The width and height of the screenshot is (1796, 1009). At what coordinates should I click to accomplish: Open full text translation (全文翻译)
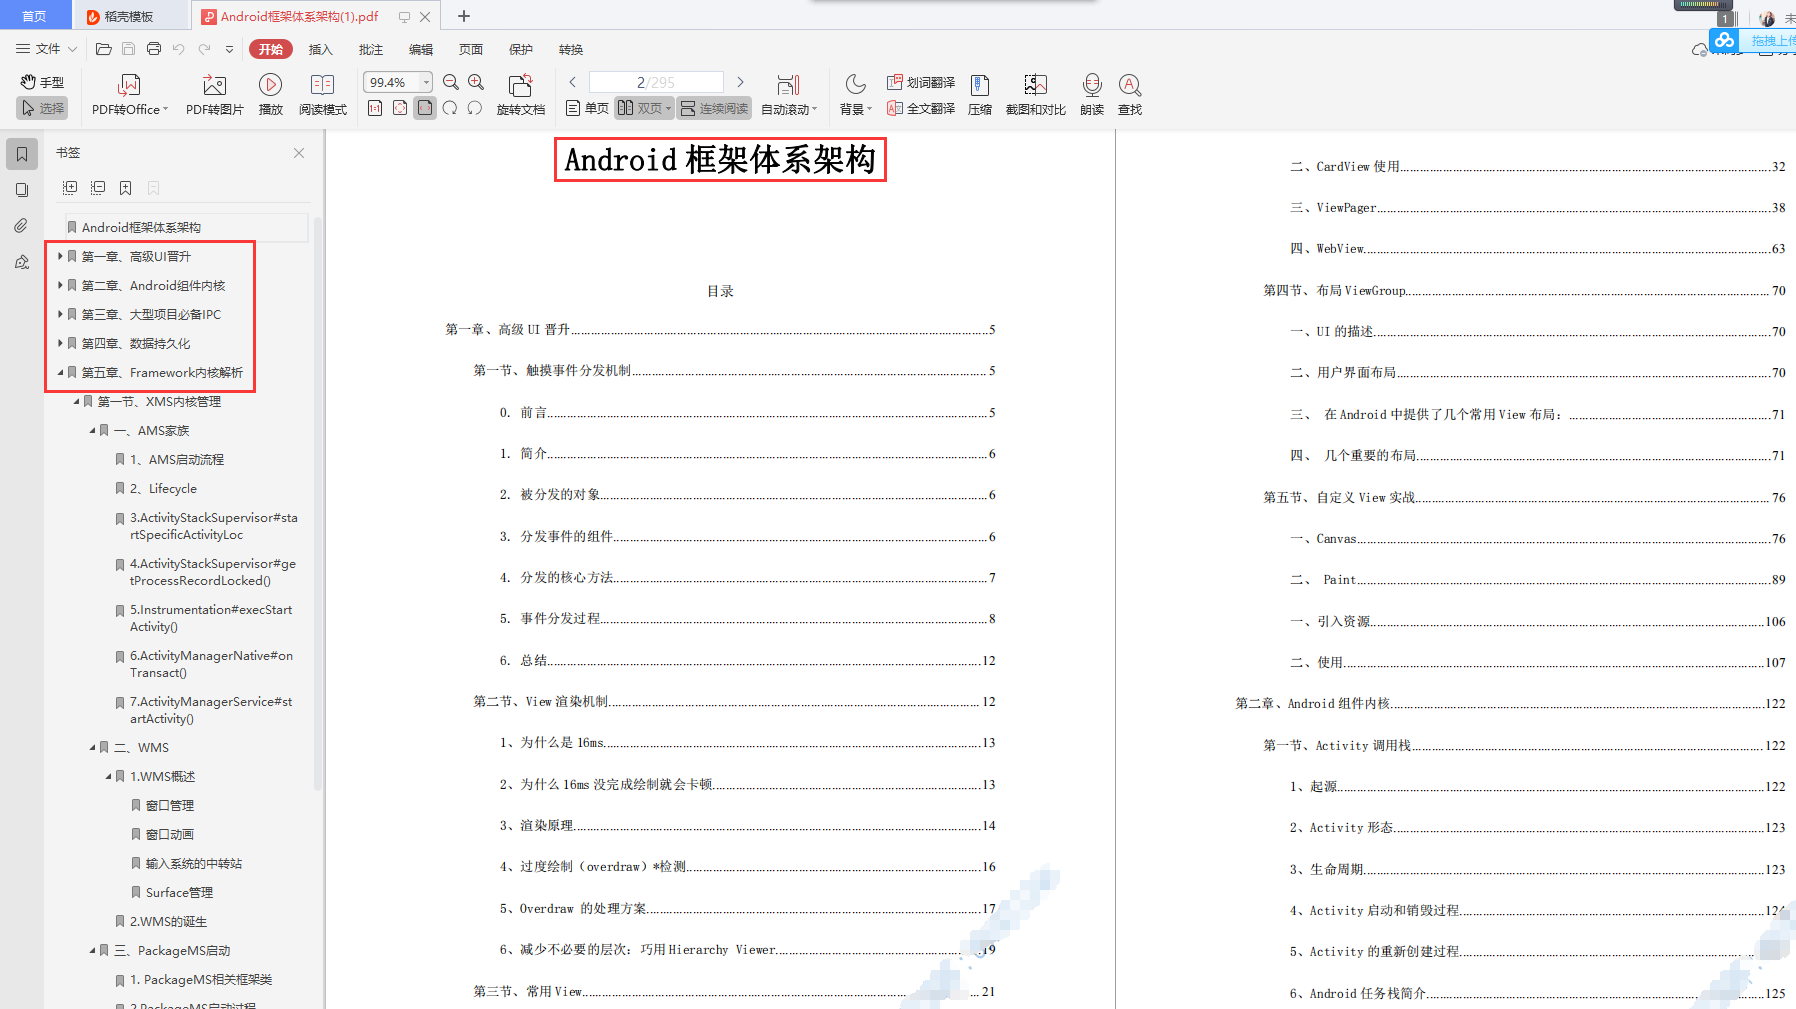[x=920, y=108]
